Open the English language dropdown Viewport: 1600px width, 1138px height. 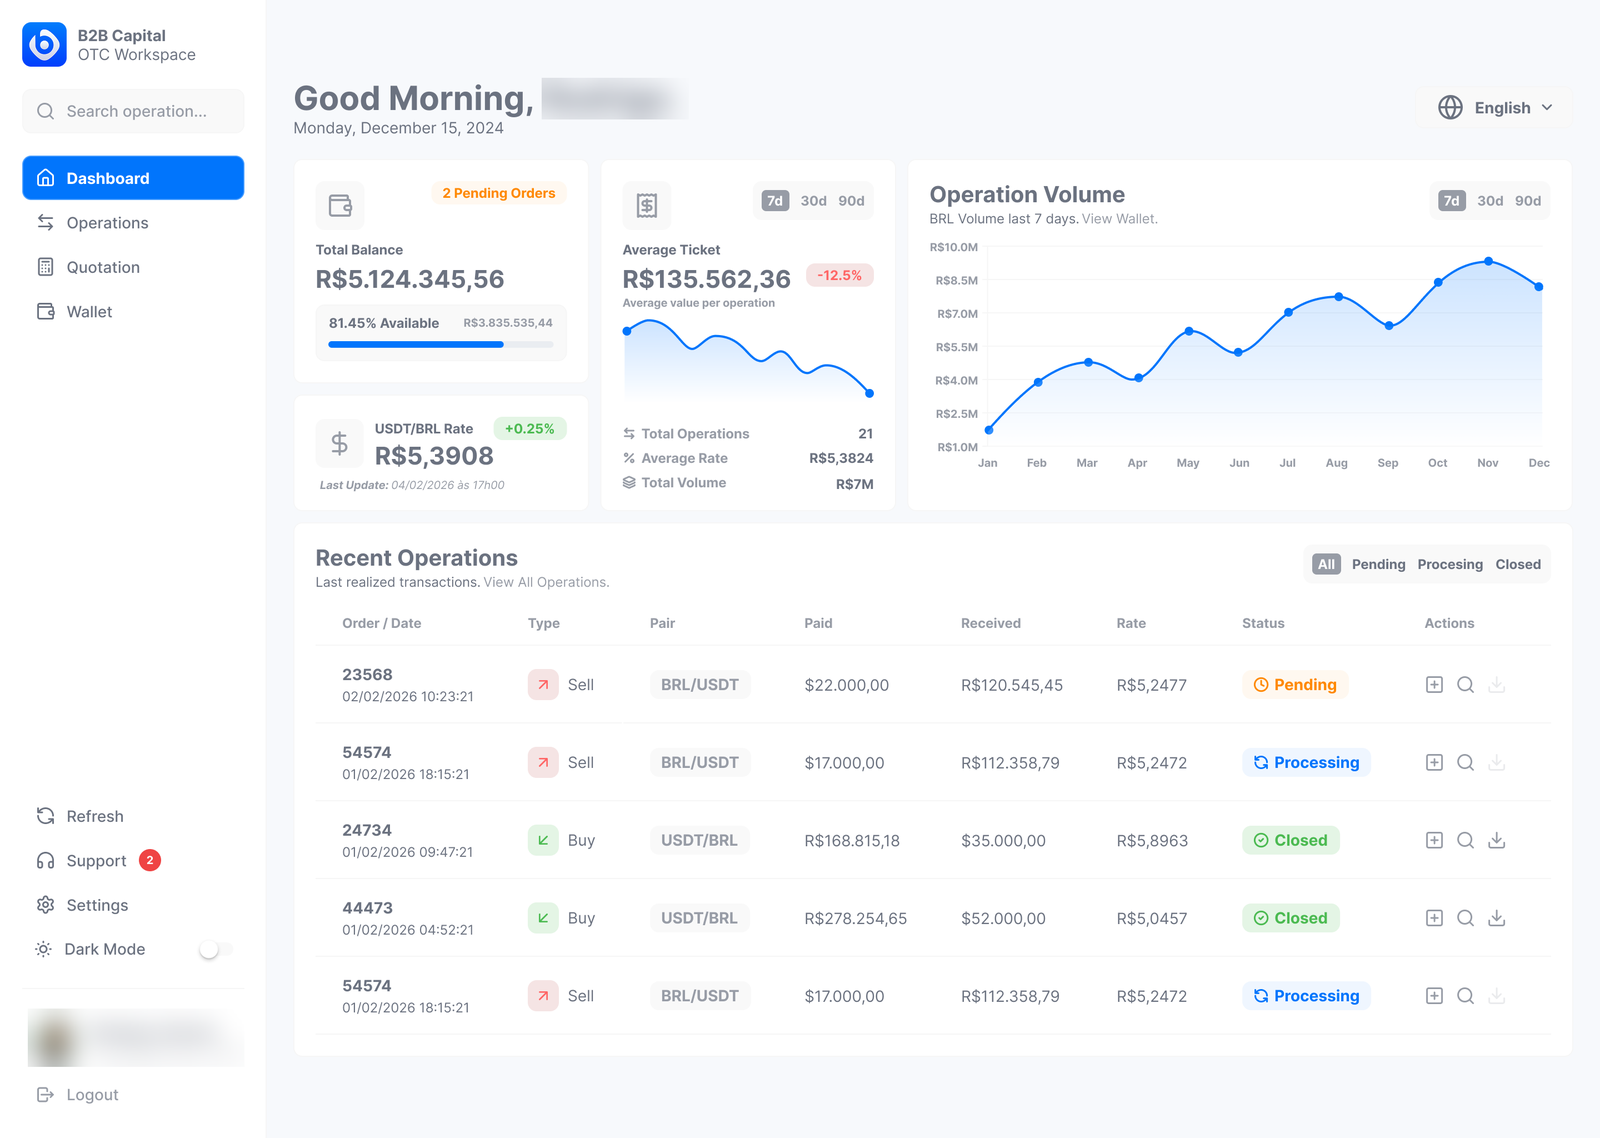(1494, 108)
